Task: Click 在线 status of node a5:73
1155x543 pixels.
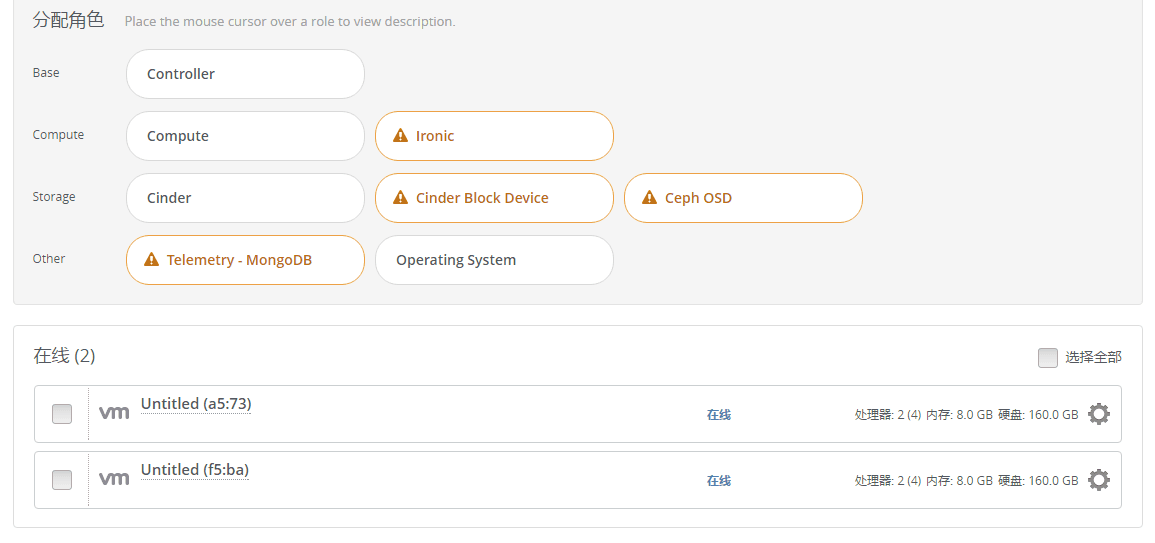Action: 719,415
